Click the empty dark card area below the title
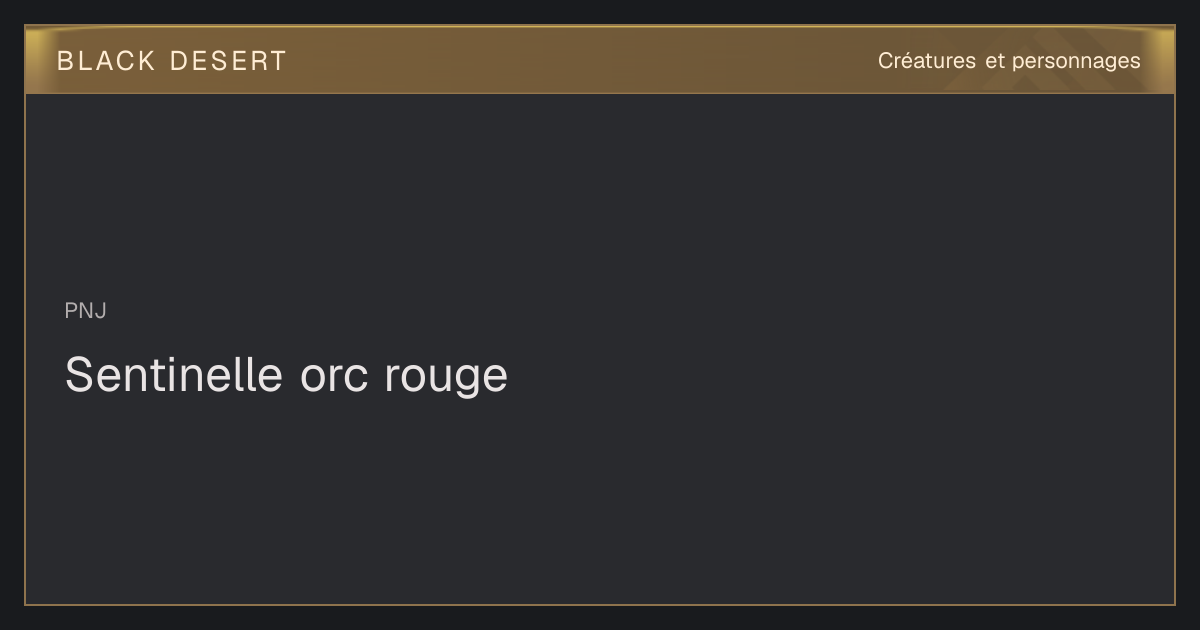This screenshot has width=1200, height=630. tap(600, 500)
